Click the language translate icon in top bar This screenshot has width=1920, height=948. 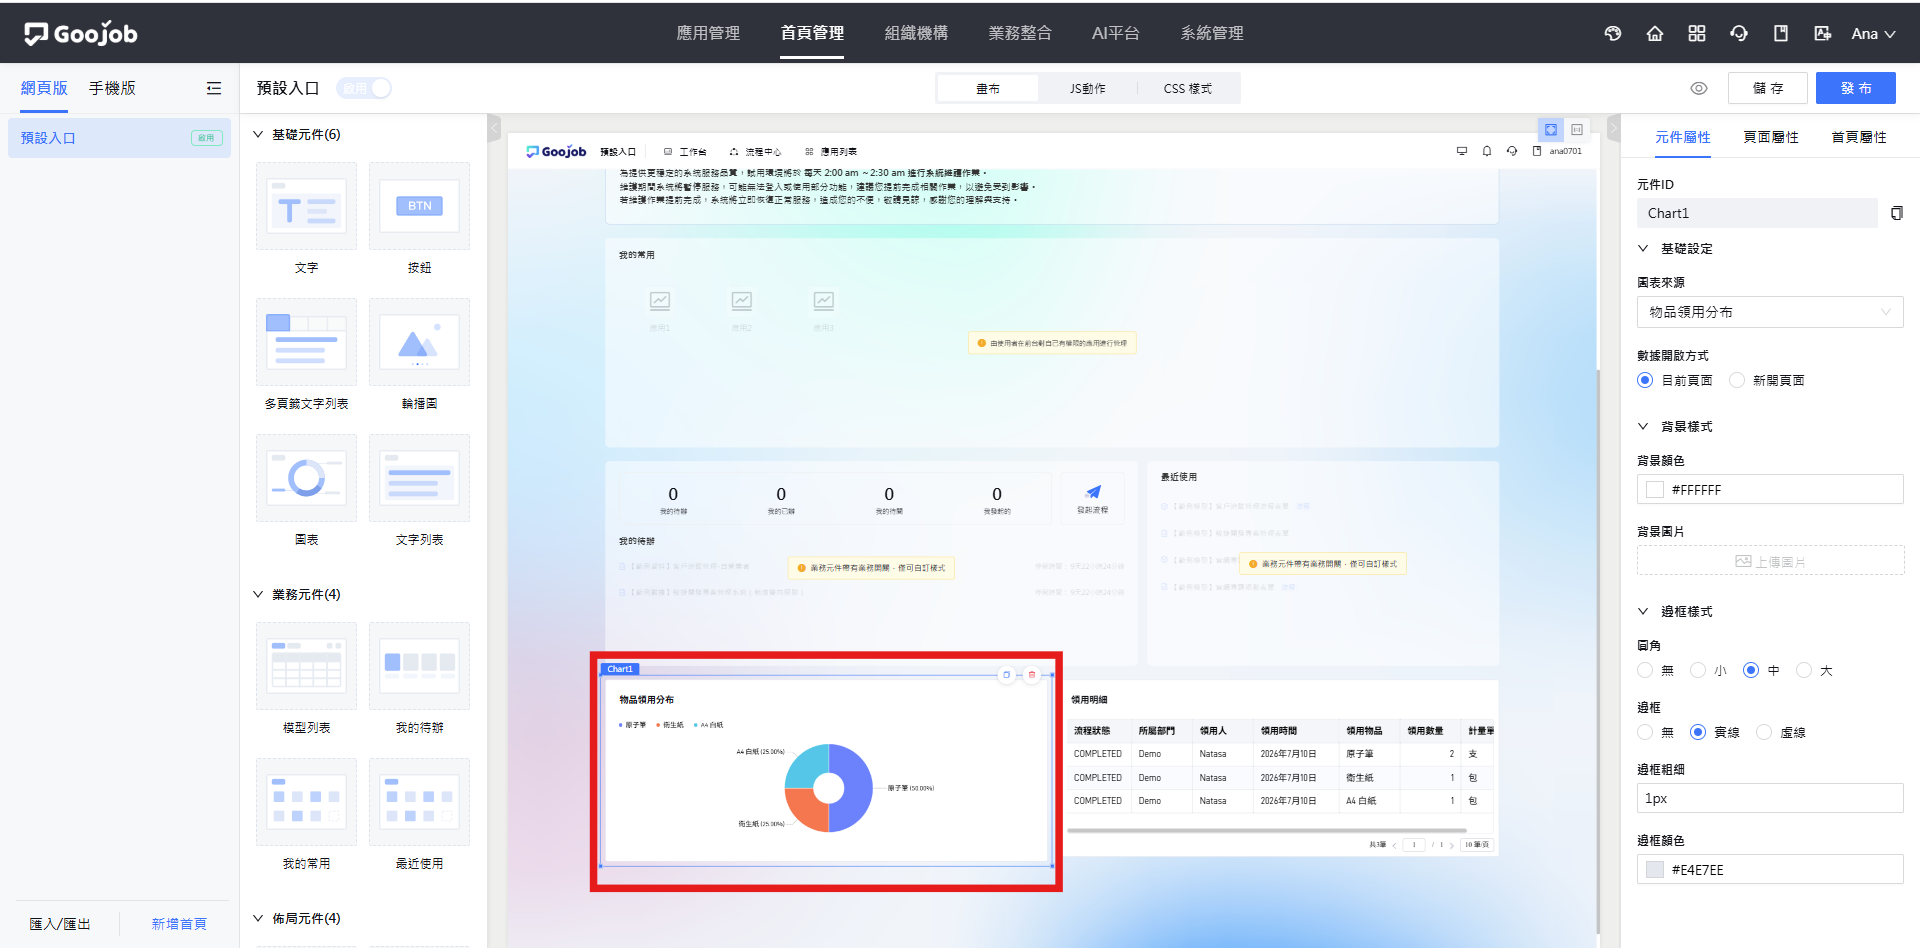tap(1823, 33)
